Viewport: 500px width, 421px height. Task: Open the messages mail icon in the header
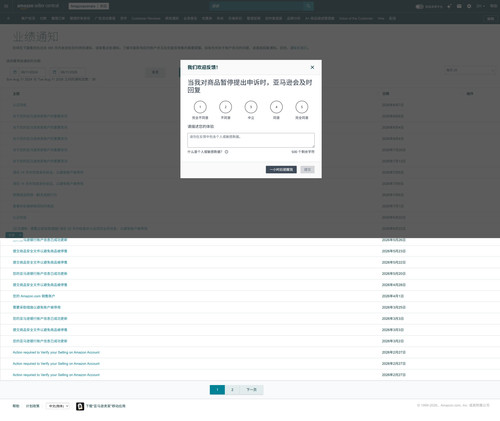(x=459, y=6)
